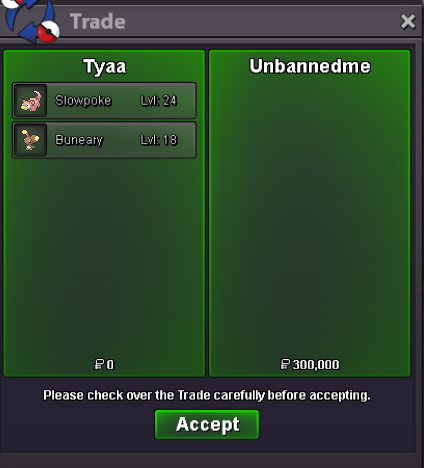Click Unbannedme's ₽300,000 money offer
This screenshot has width=424, height=468.
click(x=310, y=364)
